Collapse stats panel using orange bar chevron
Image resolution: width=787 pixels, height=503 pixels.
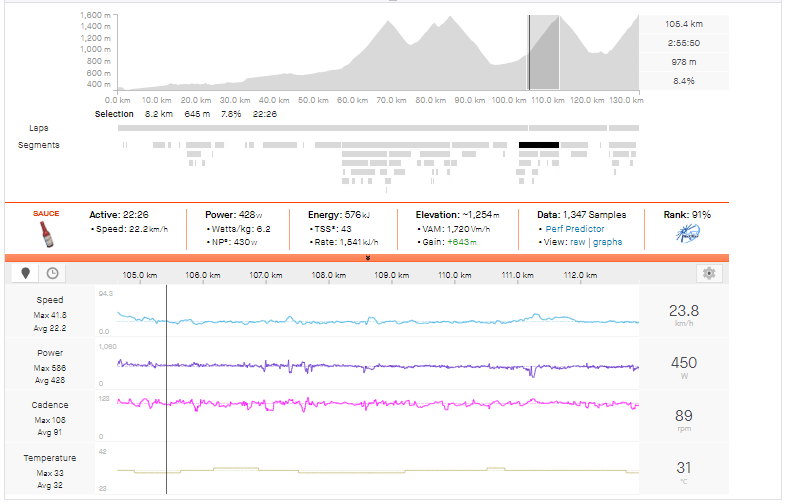tap(368, 257)
